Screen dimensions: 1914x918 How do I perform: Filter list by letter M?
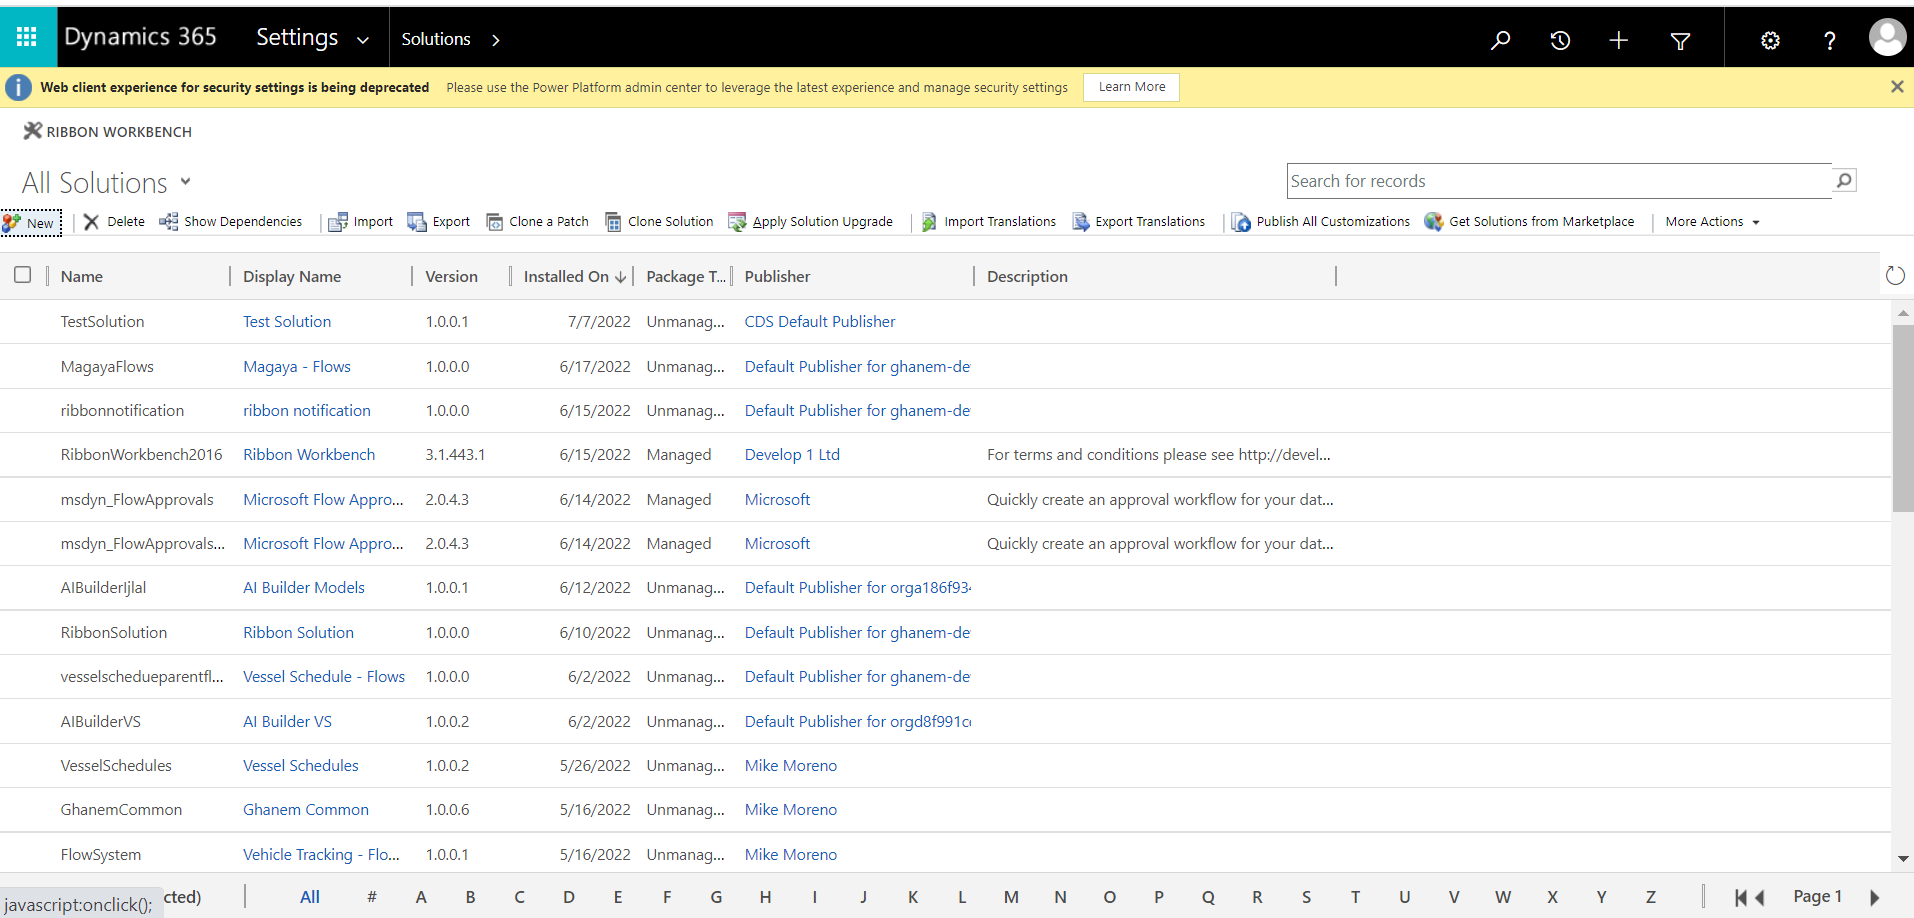coord(1011,897)
